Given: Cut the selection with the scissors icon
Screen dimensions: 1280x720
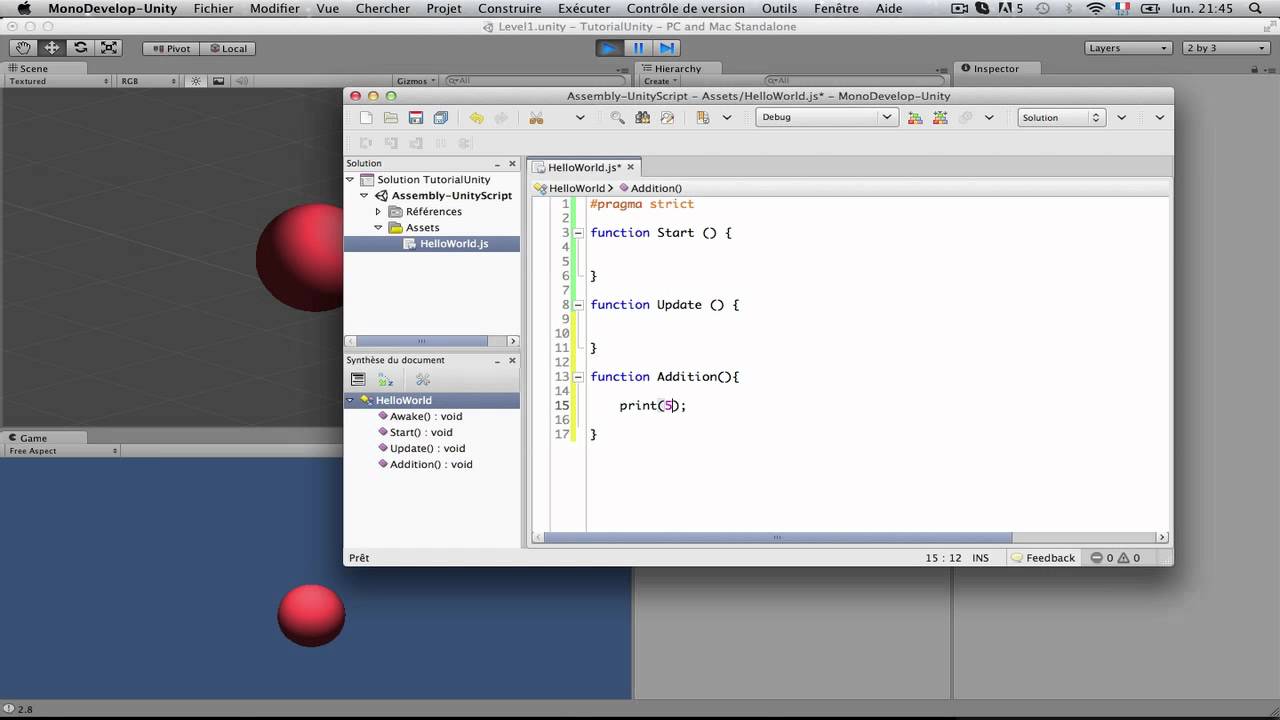Looking at the screenshot, I should click(536, 118).
